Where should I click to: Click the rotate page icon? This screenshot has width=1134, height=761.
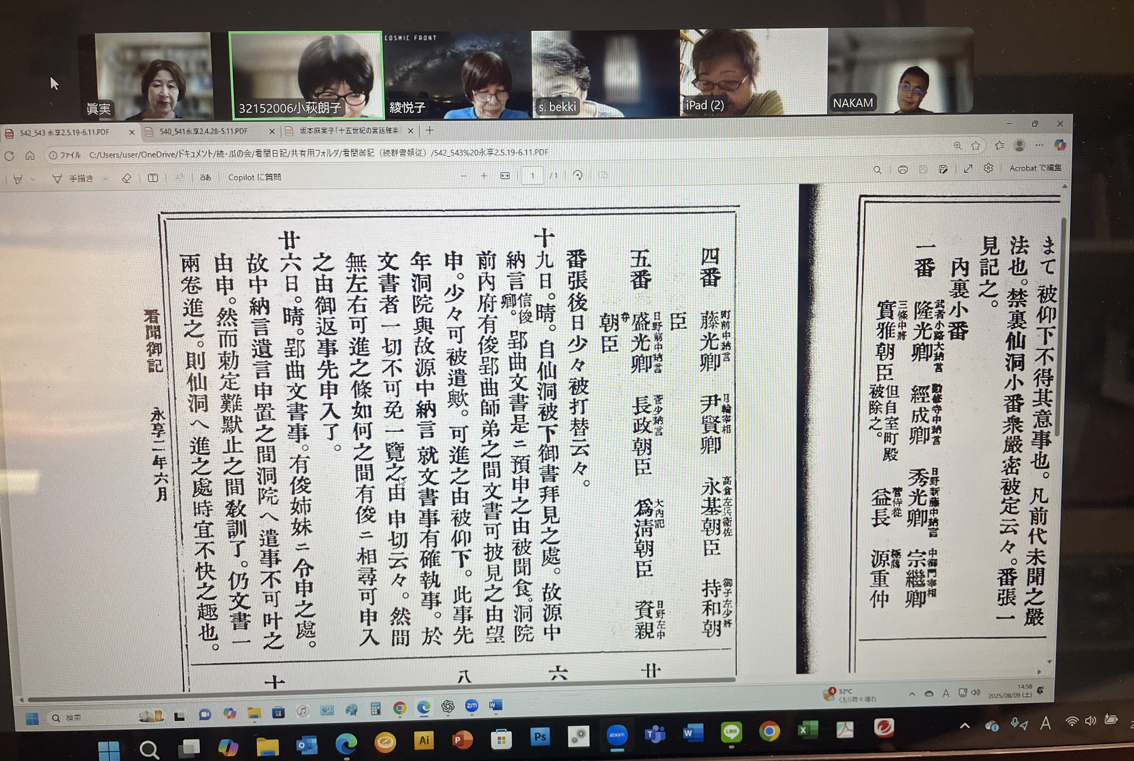(x=577, y=176)
